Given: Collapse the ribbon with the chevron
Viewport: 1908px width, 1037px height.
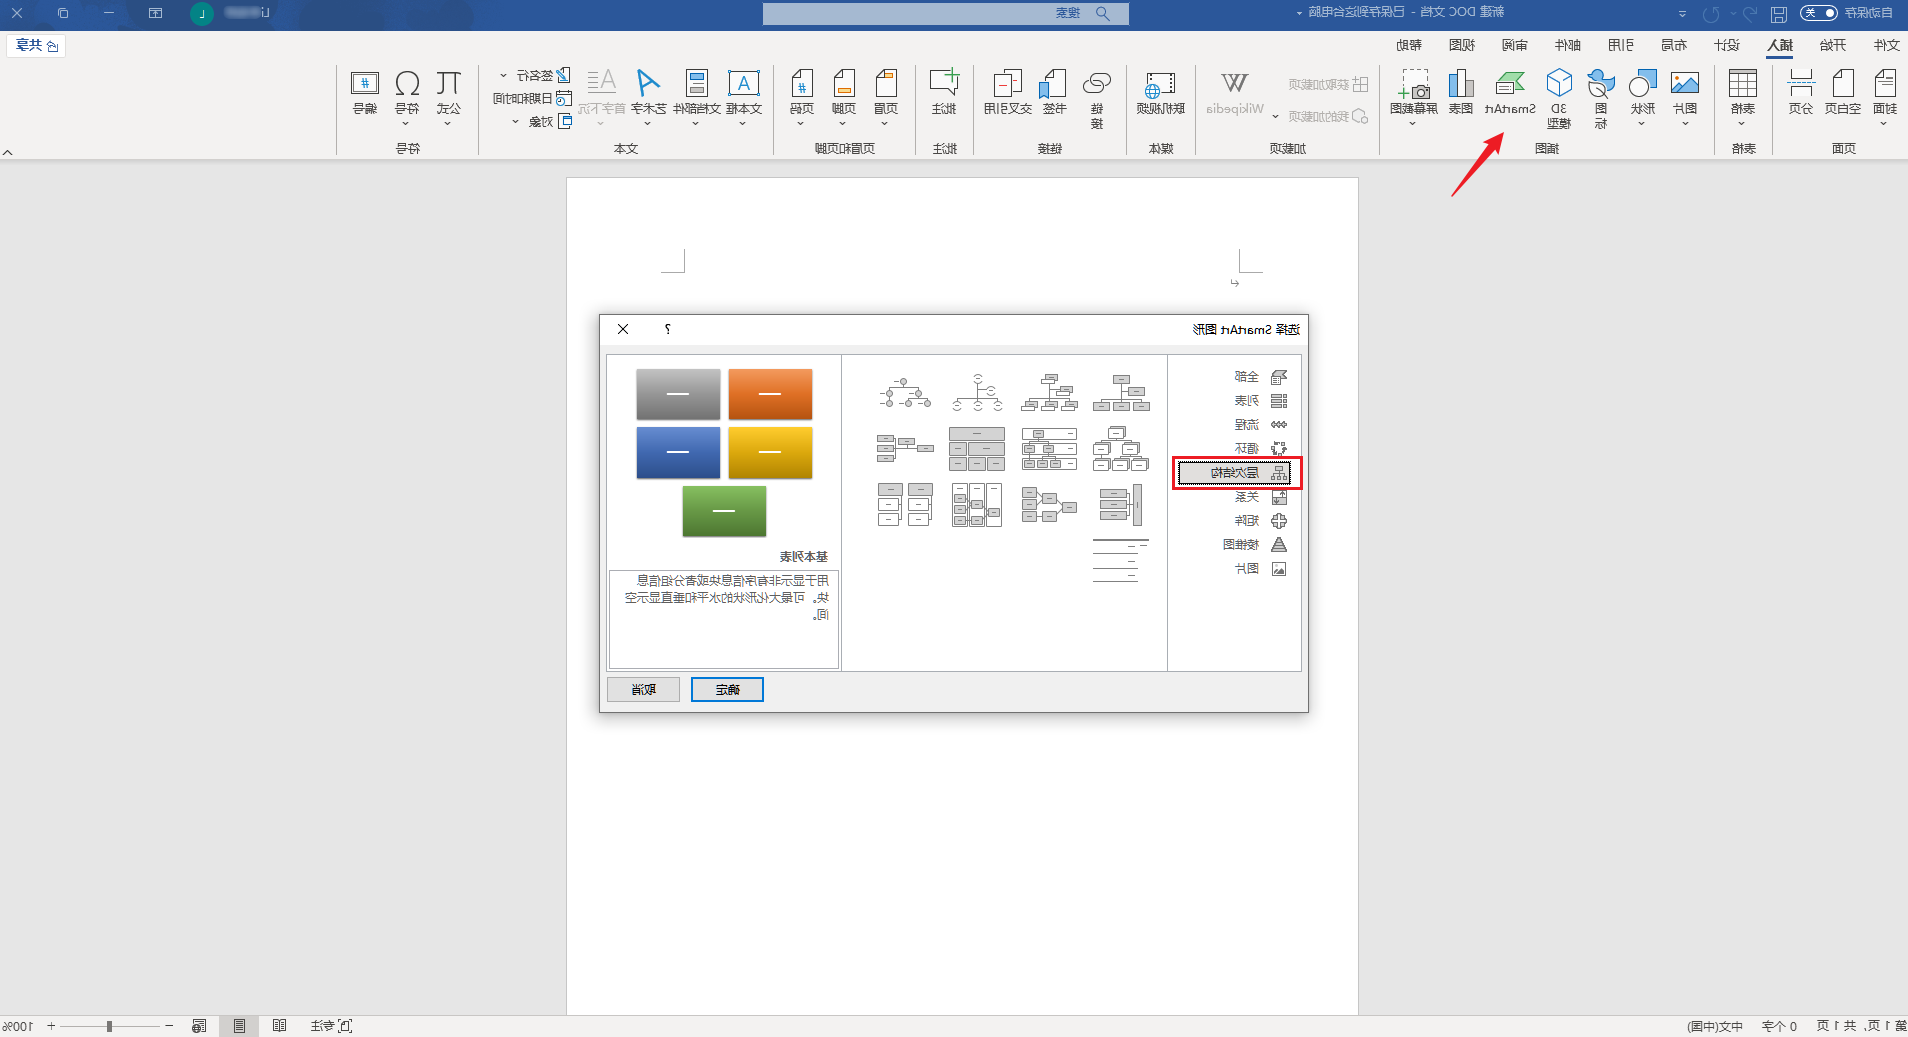Looking at the screenshot, I should coord(8,152).
